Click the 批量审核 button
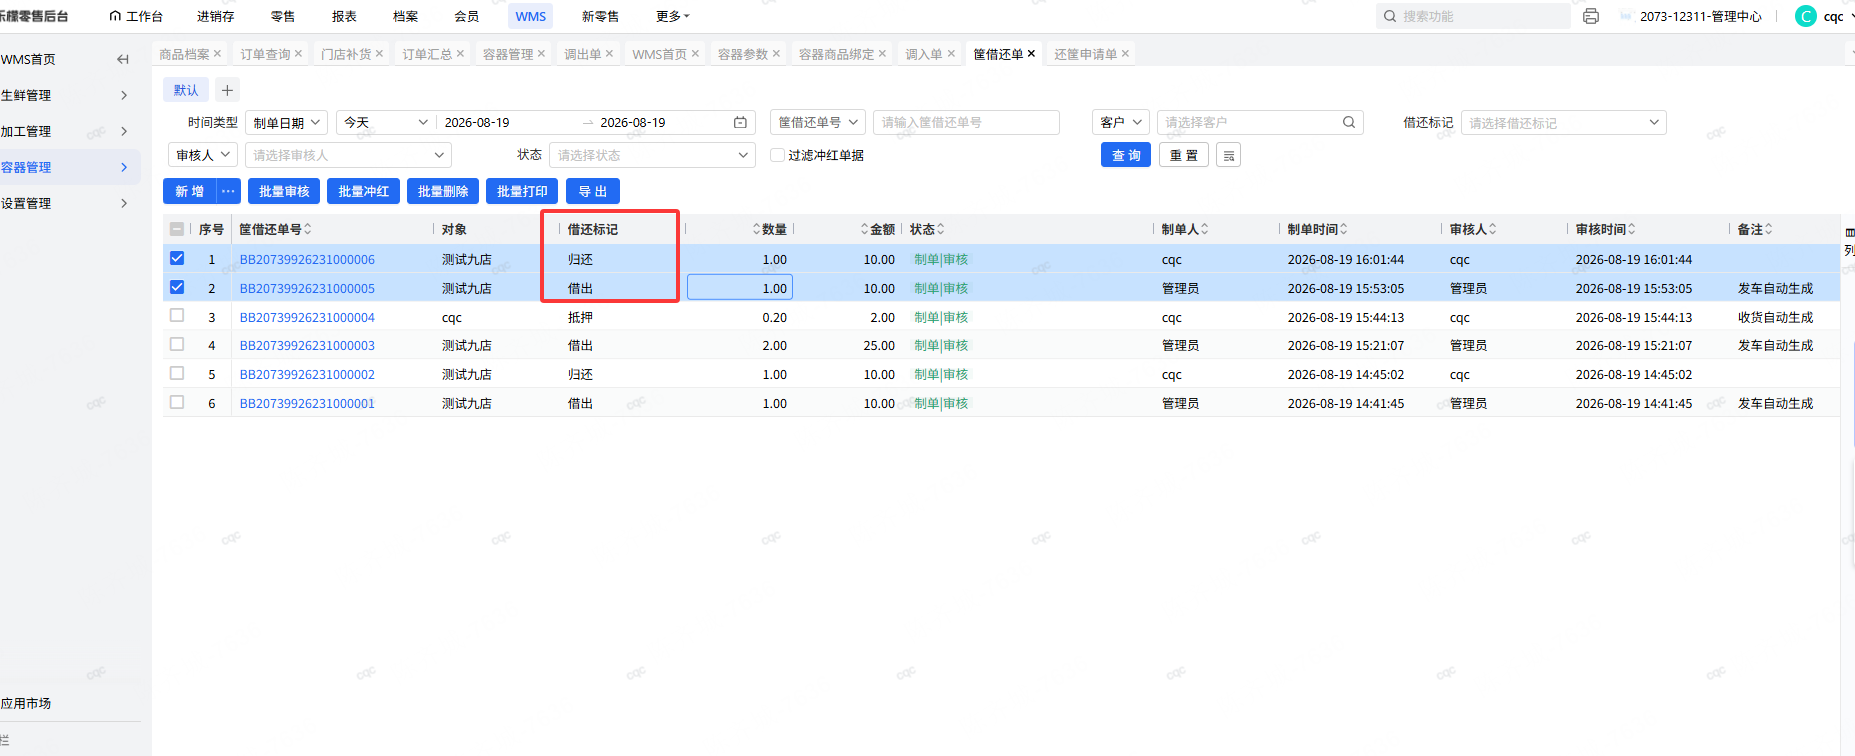Image resolution: width=1855 pixels, height=756 pixels. tap(284, 191)
